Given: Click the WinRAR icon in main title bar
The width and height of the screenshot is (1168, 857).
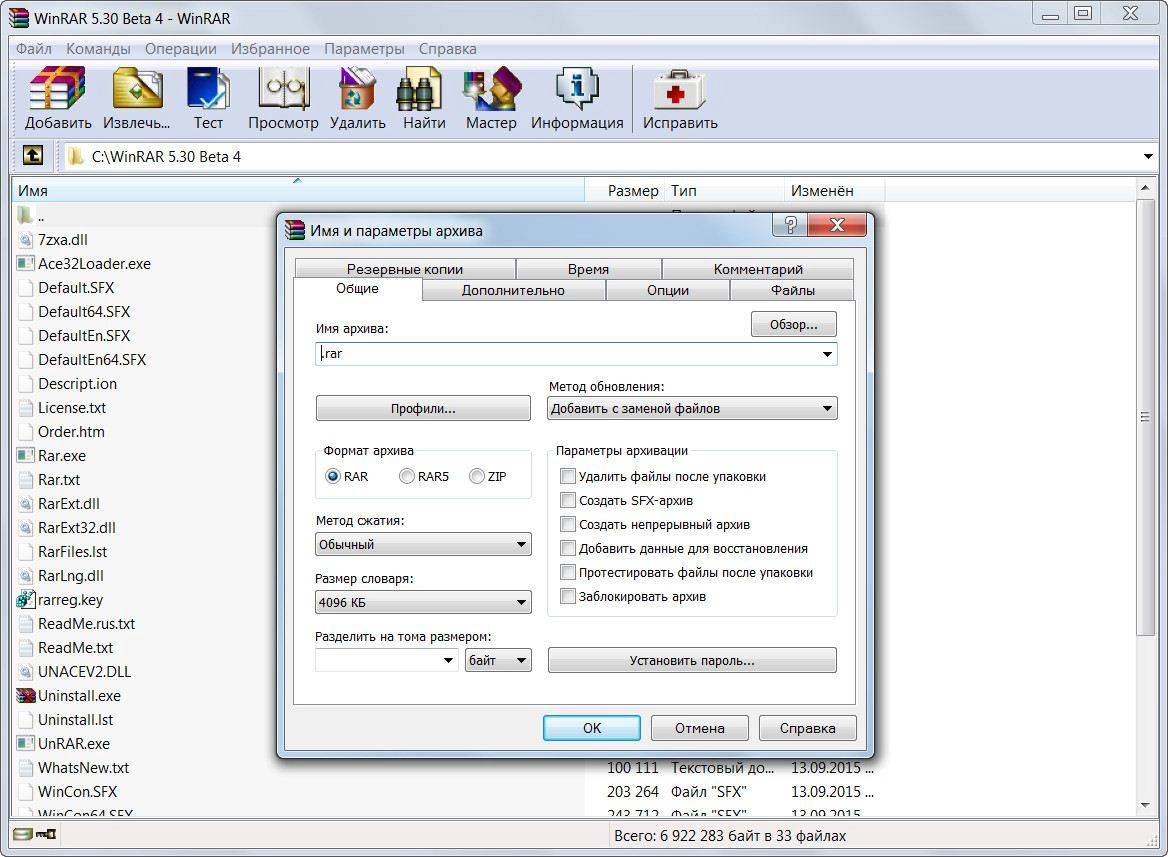Looking at the screenshot, I should coord(19,17).
